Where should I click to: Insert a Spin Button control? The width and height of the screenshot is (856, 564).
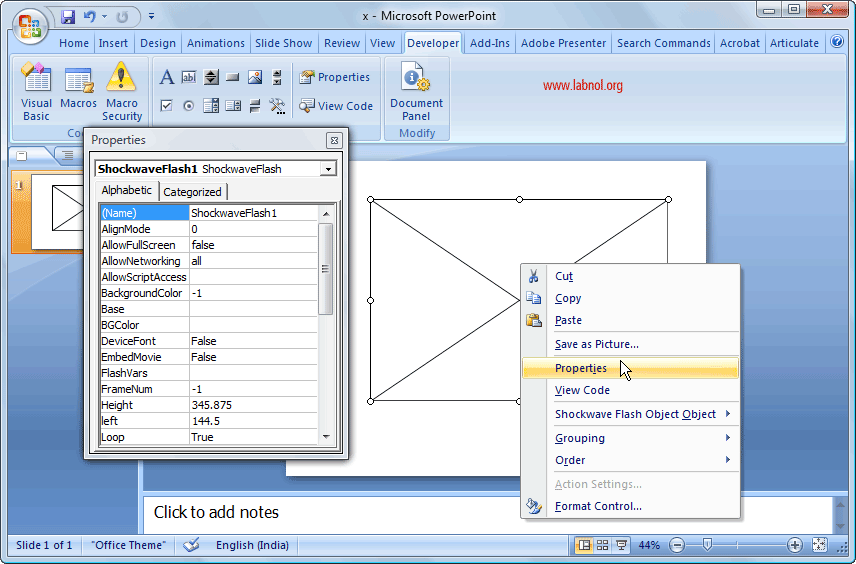tap(211, 78)
